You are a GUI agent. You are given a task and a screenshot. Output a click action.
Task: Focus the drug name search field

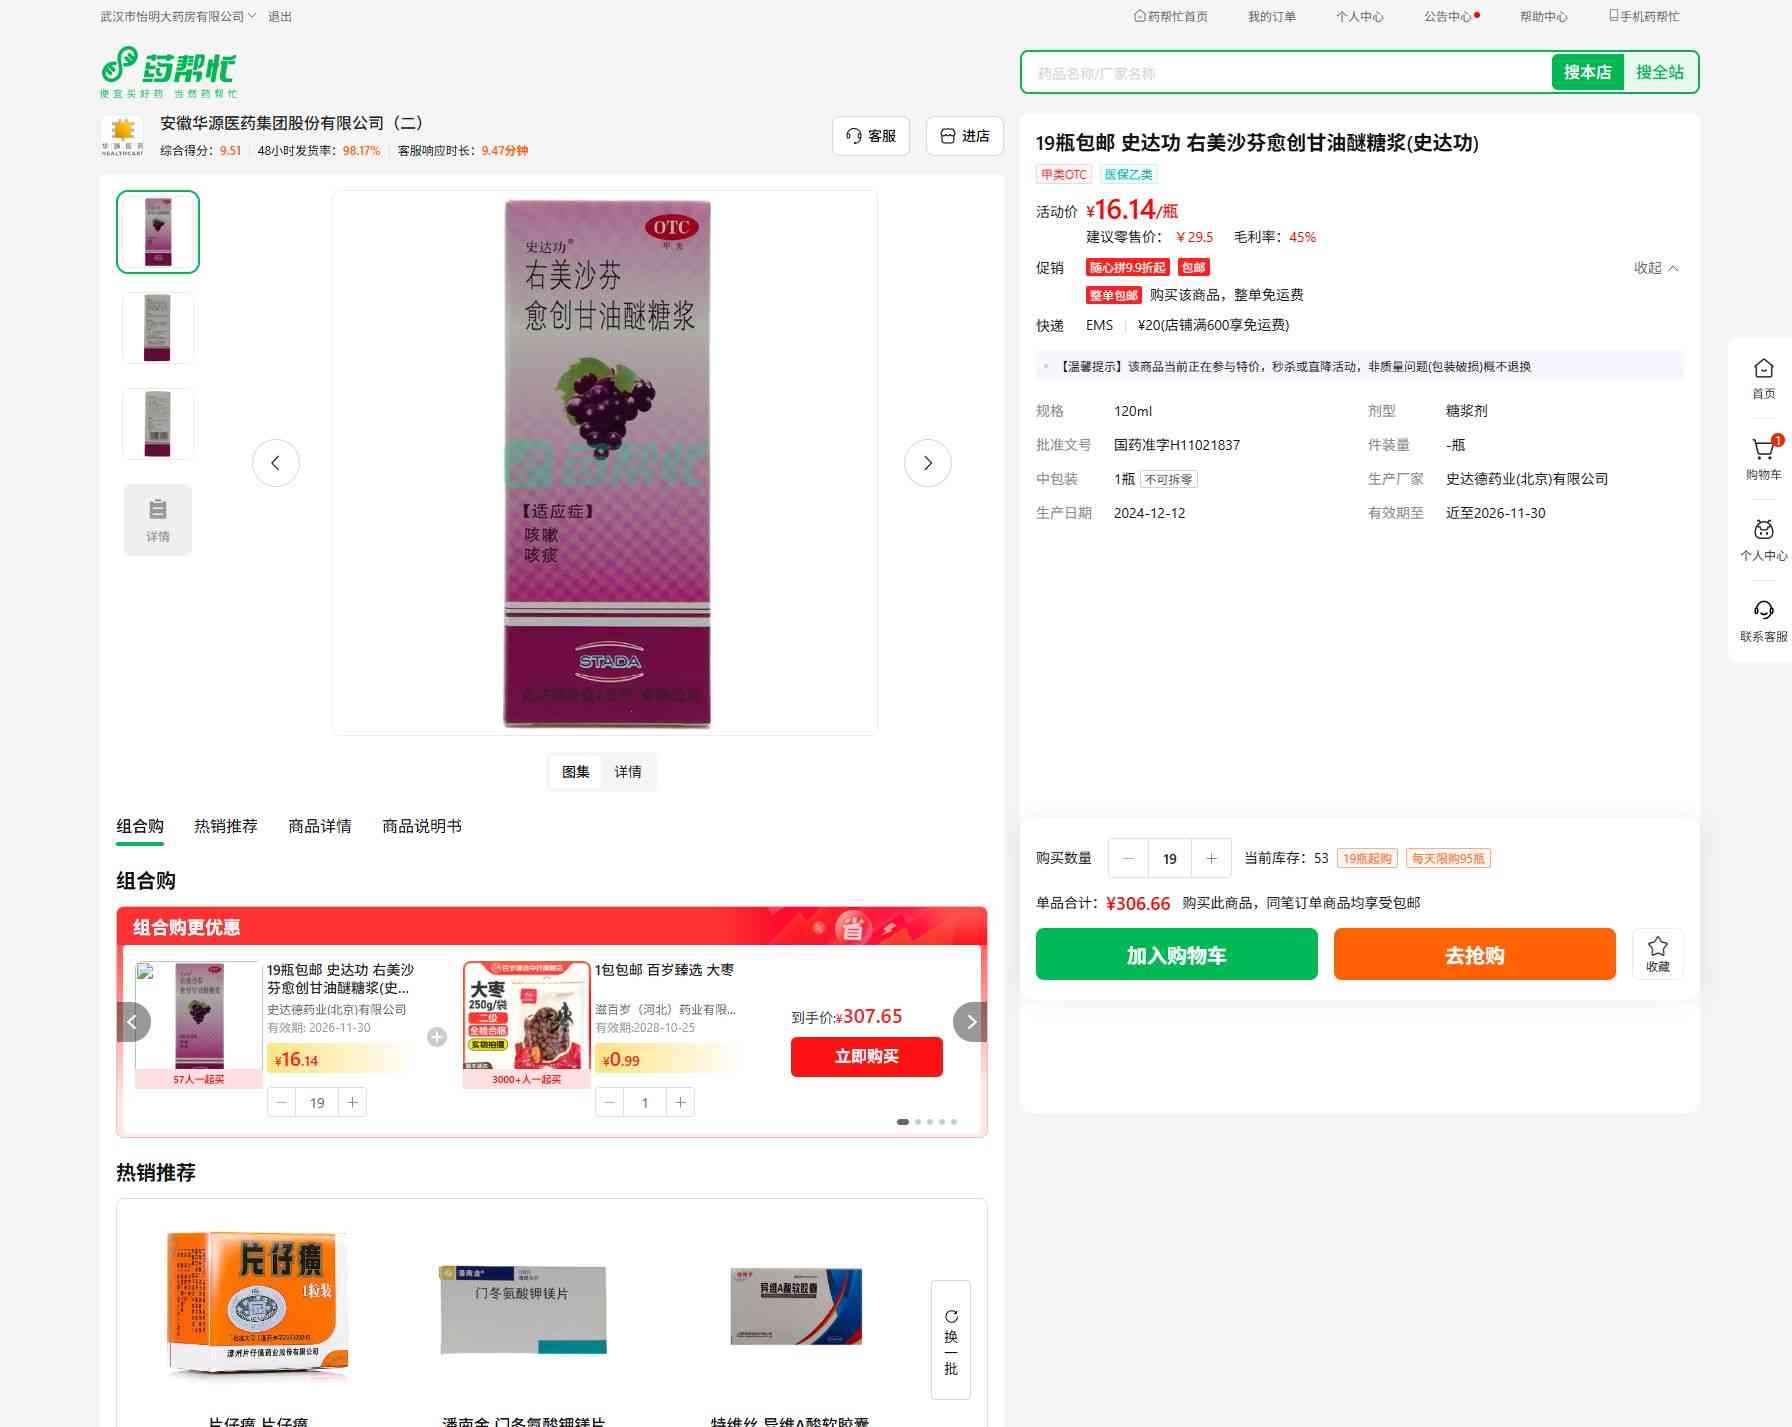tap(1285, 73)
